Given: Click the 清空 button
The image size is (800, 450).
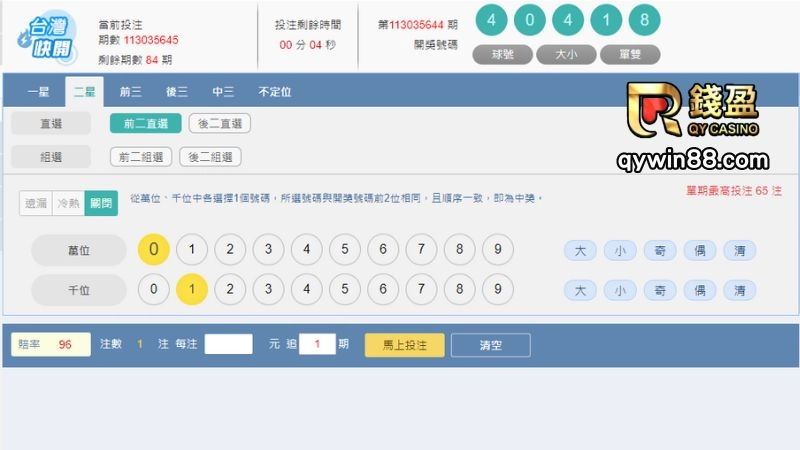Looking at the screenshot, I should pos(490,345).
